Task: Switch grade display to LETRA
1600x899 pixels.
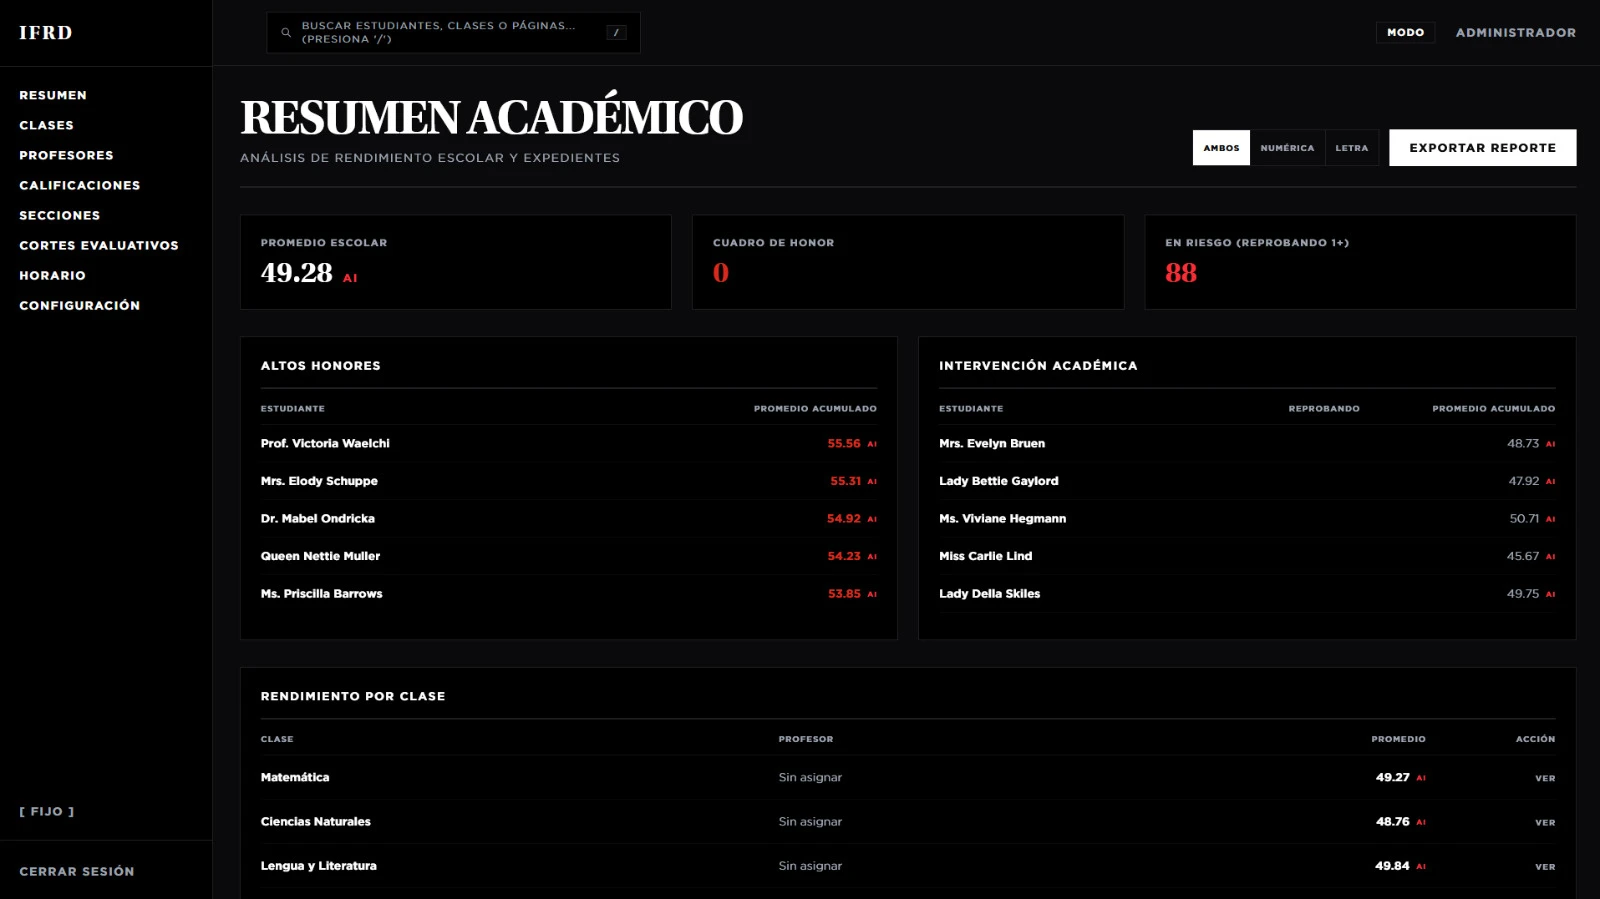Action: coord(1351,148)
